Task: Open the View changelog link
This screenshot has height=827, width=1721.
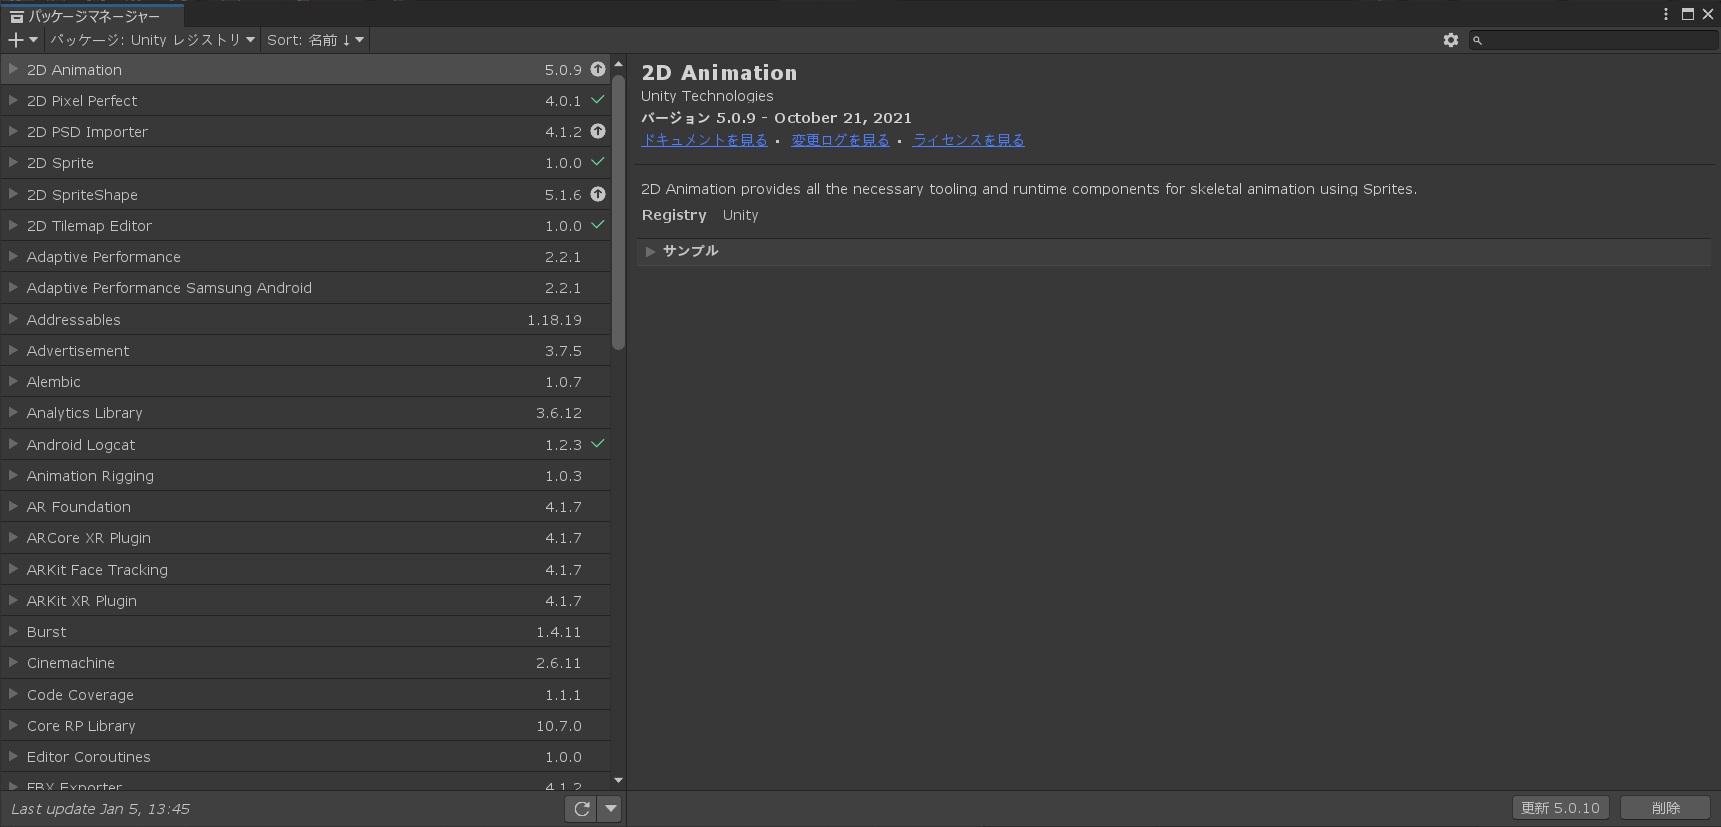Action: 840,140
